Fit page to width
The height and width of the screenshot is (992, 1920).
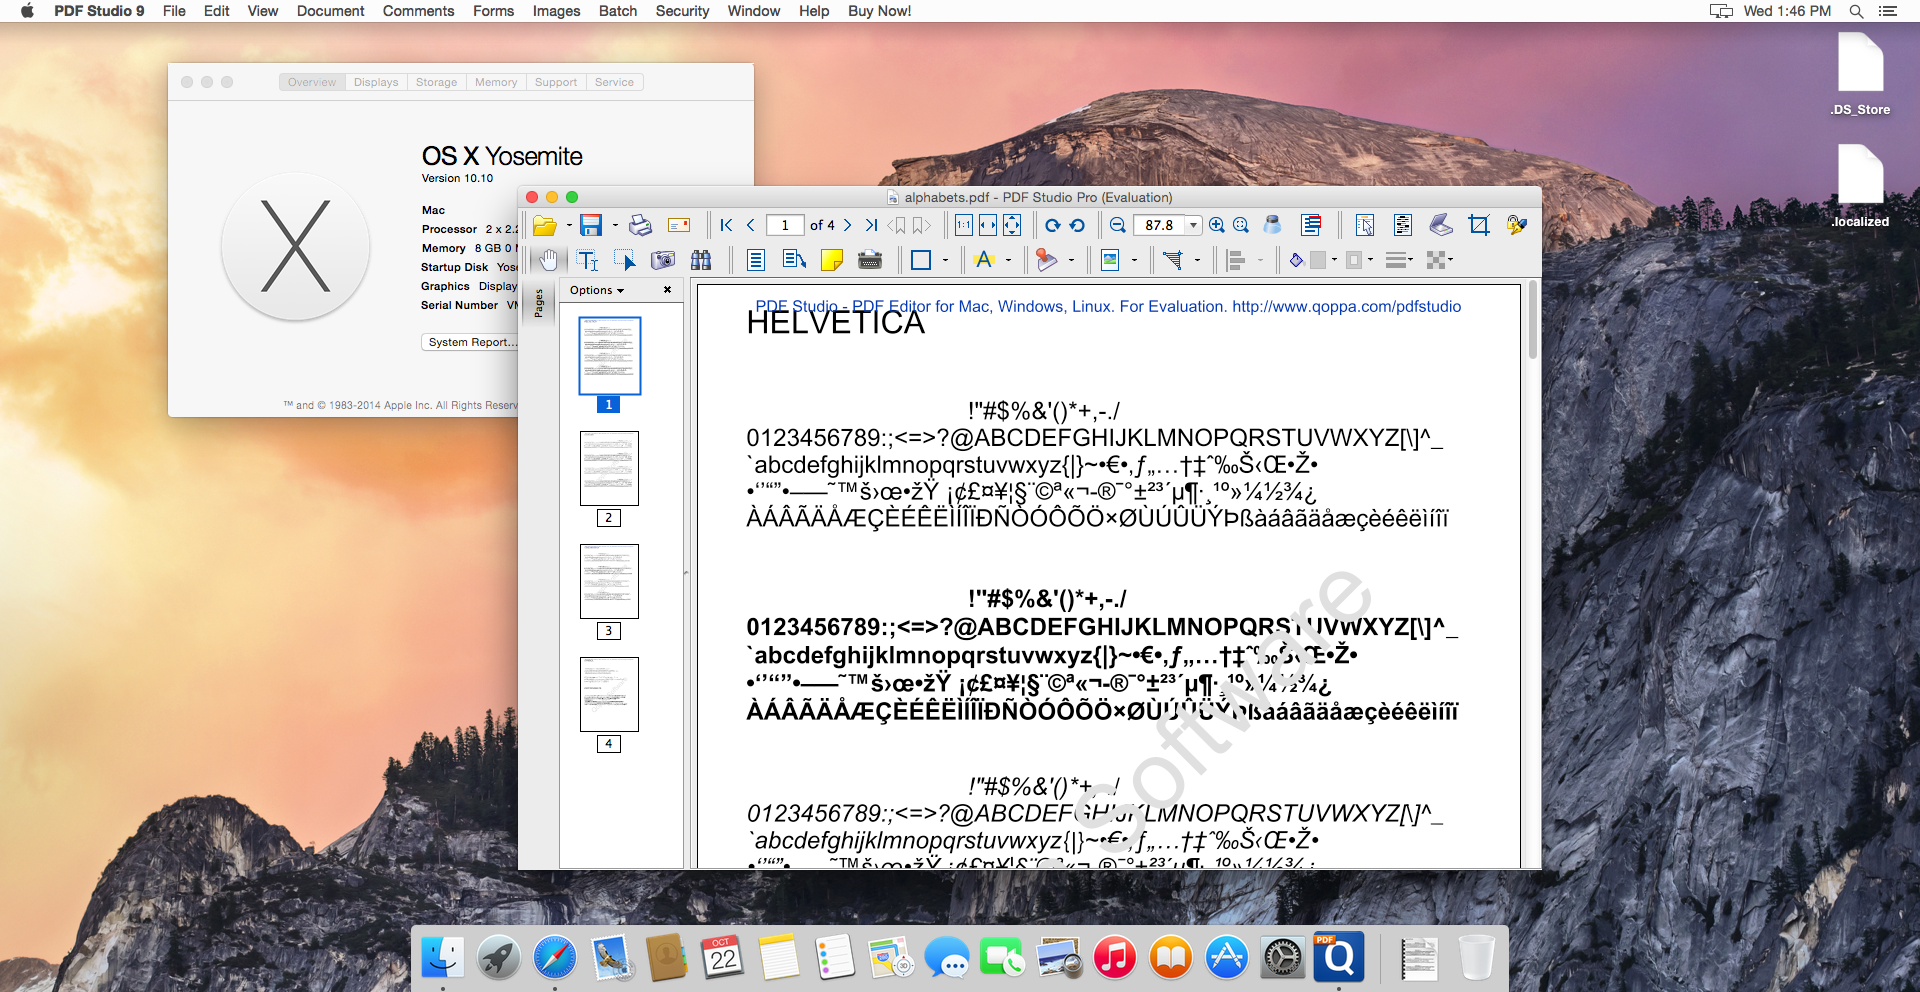pos(987,225)
